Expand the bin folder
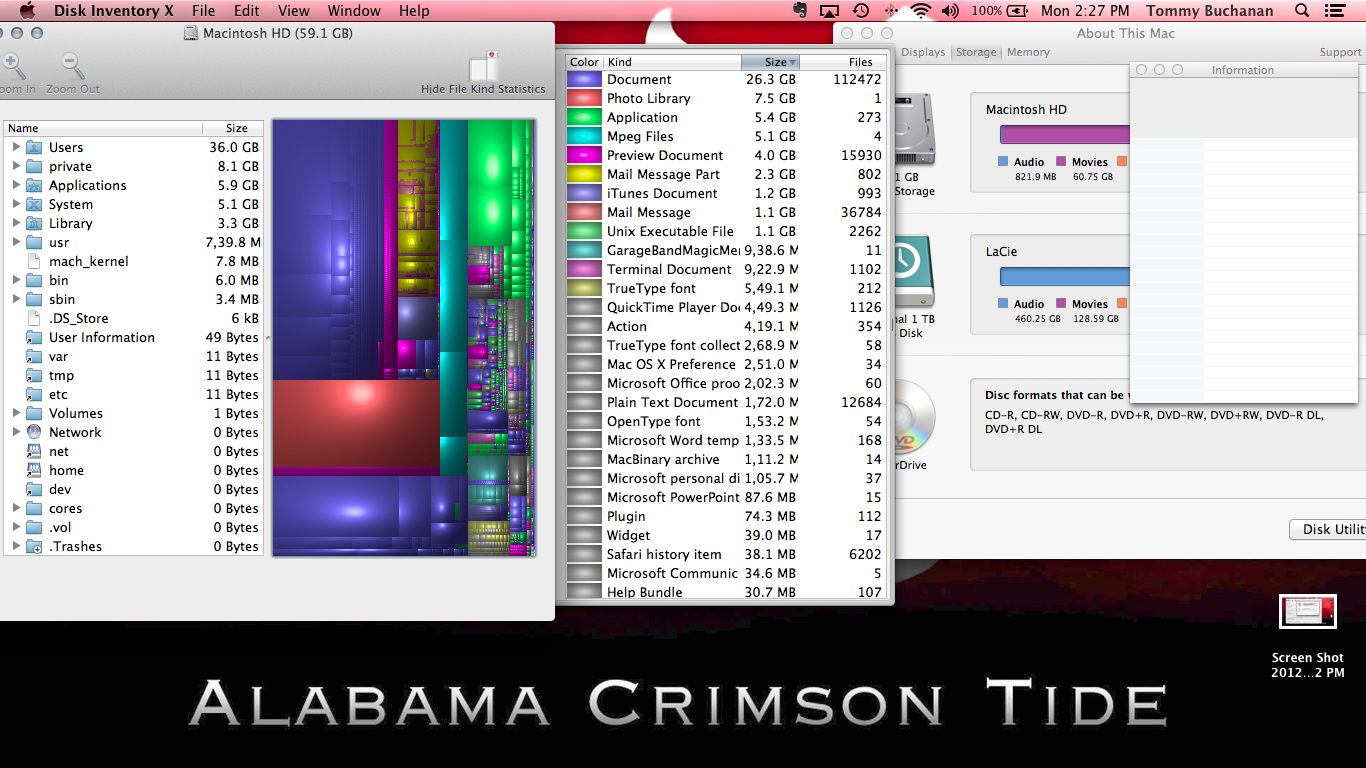Viewport: 1366px width, 768px height. (x=16, y=280)
